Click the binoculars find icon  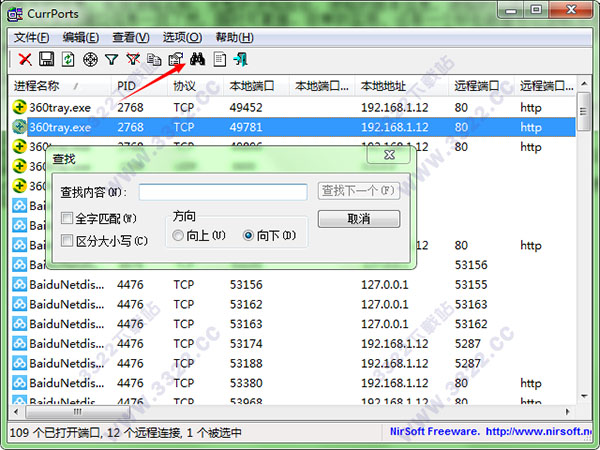coord(197,59)
